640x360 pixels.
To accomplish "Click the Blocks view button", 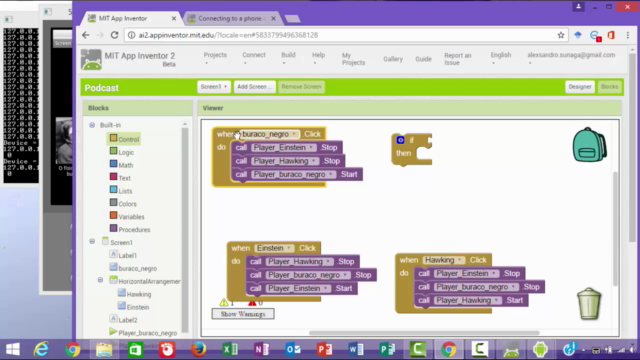I will [x=609, y=87].
